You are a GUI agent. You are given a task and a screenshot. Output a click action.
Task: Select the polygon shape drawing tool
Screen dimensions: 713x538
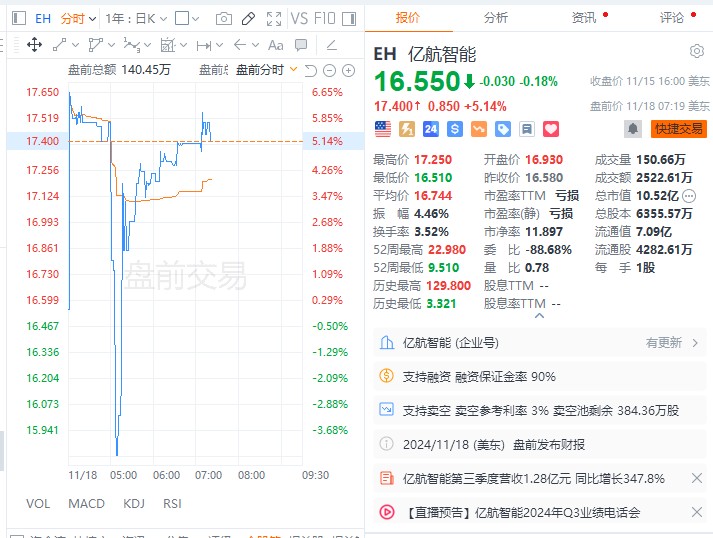[95, 45]
